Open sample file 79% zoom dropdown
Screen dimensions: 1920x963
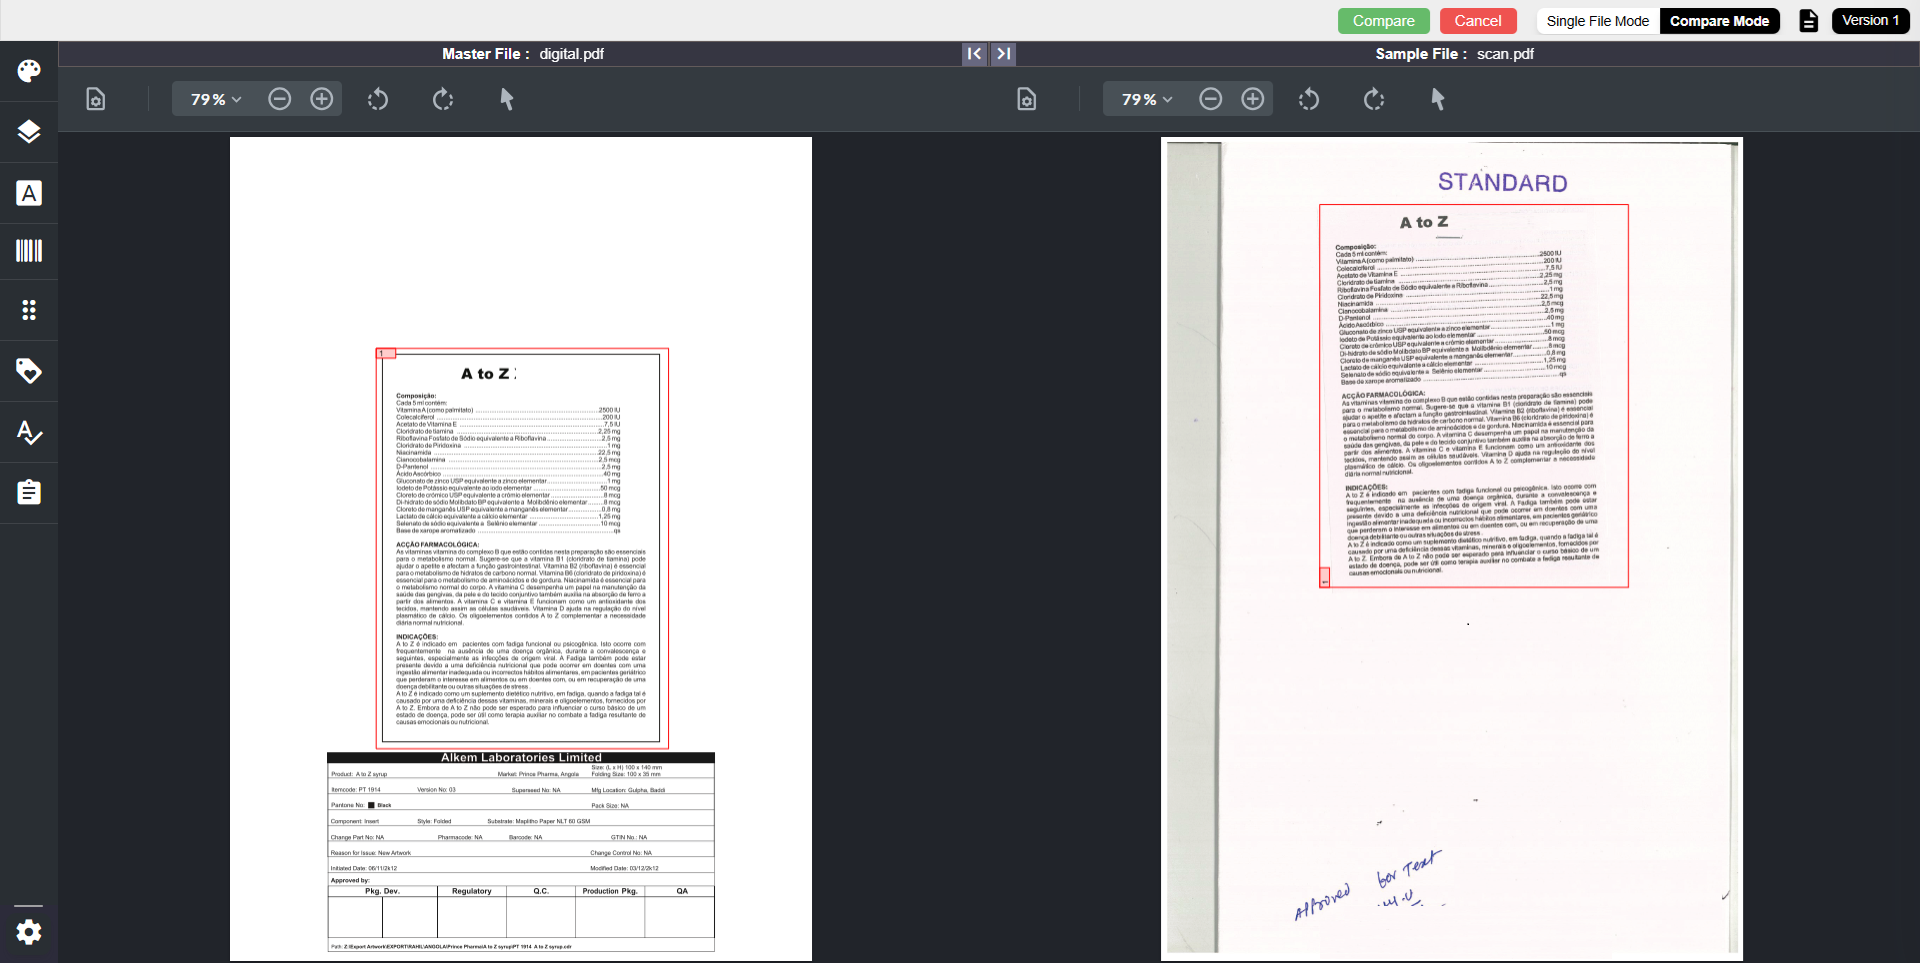click(1147, 99)
